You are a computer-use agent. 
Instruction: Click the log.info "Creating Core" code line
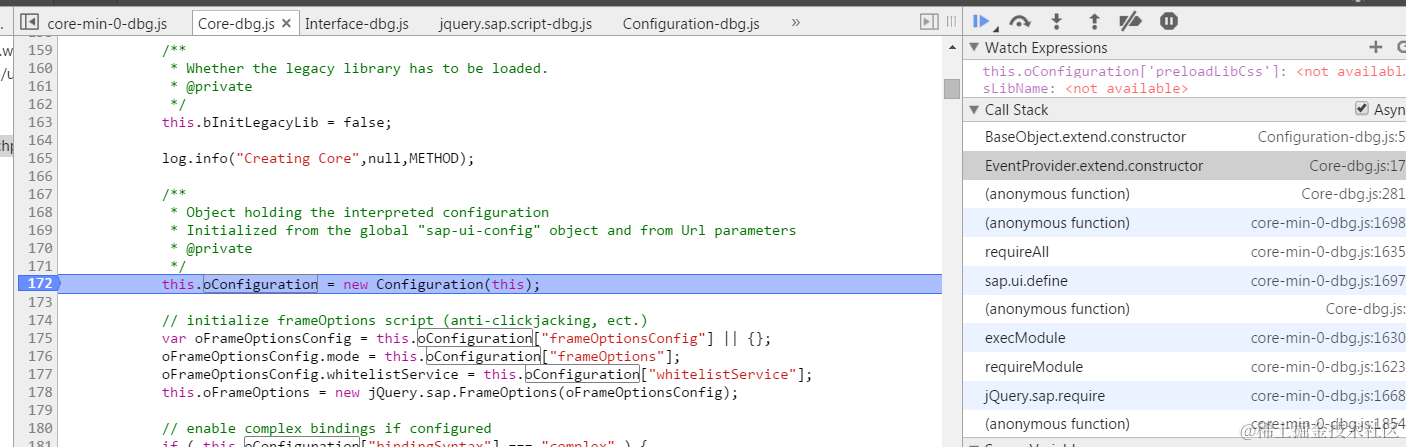pos(318,158)
